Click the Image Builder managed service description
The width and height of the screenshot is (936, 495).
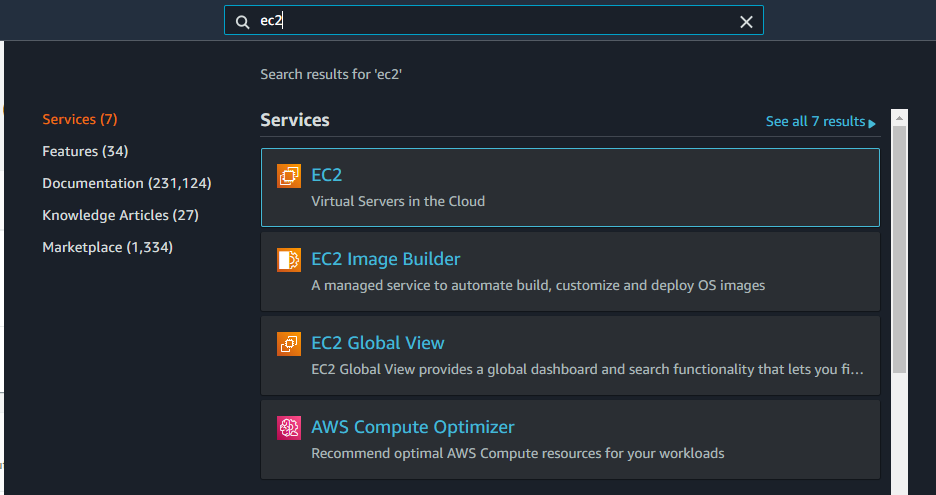coord(538,285)
